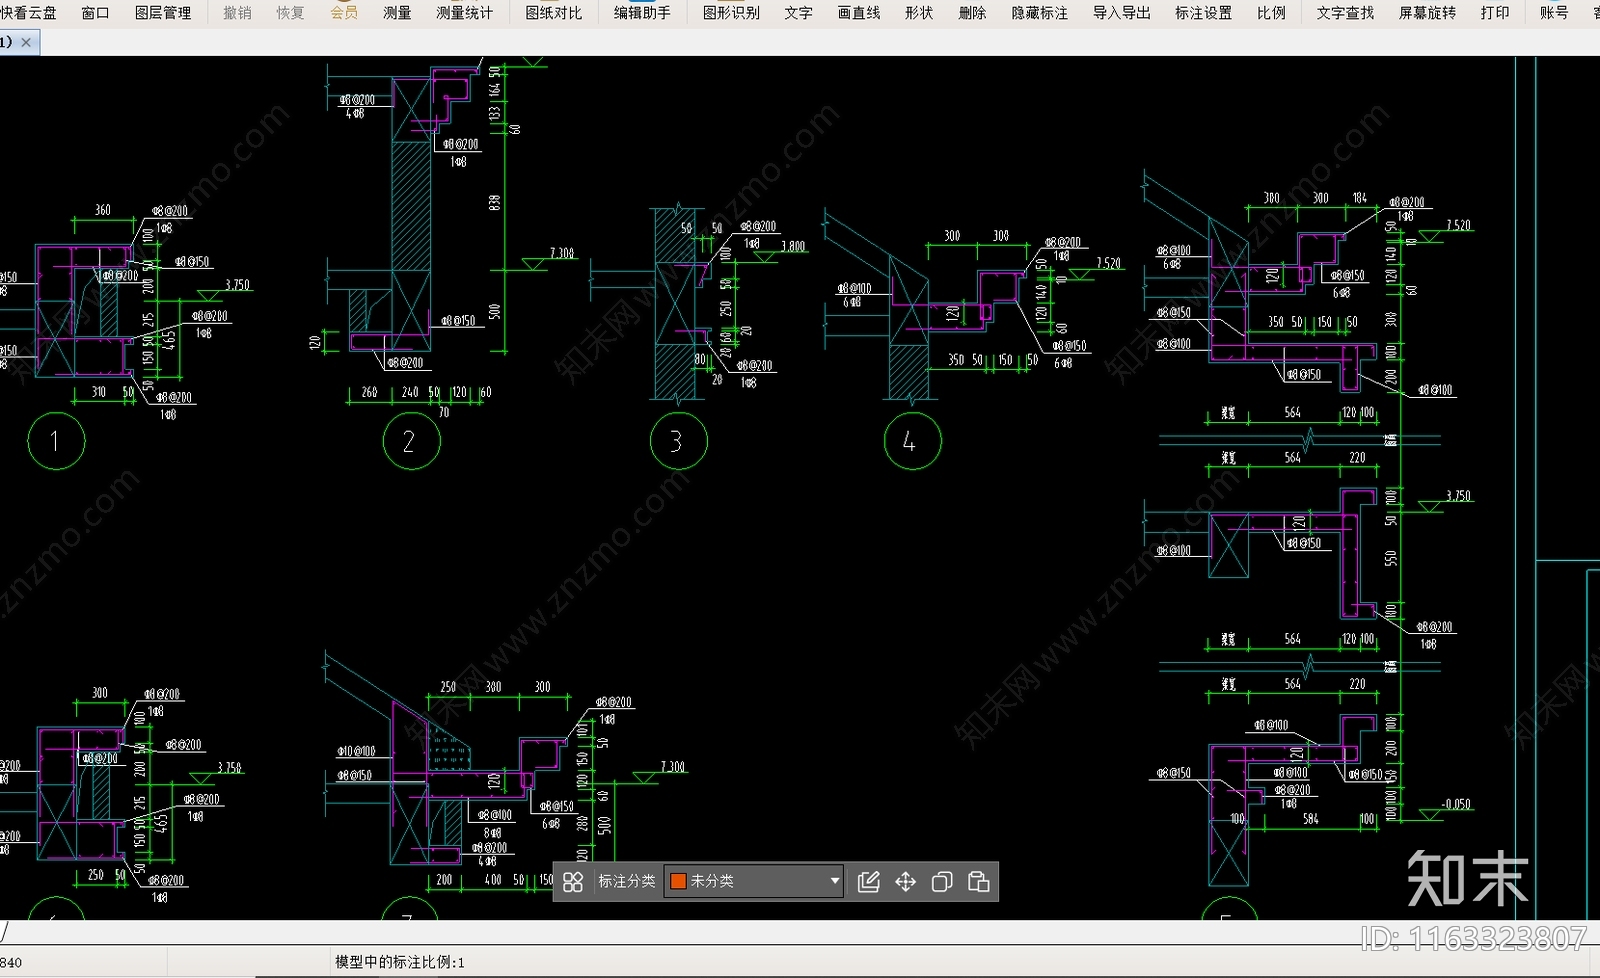The height and width of the screenshot is (978, 1600).
Task: Click the -0.050 elevation label
Action: pos(1456,804)
